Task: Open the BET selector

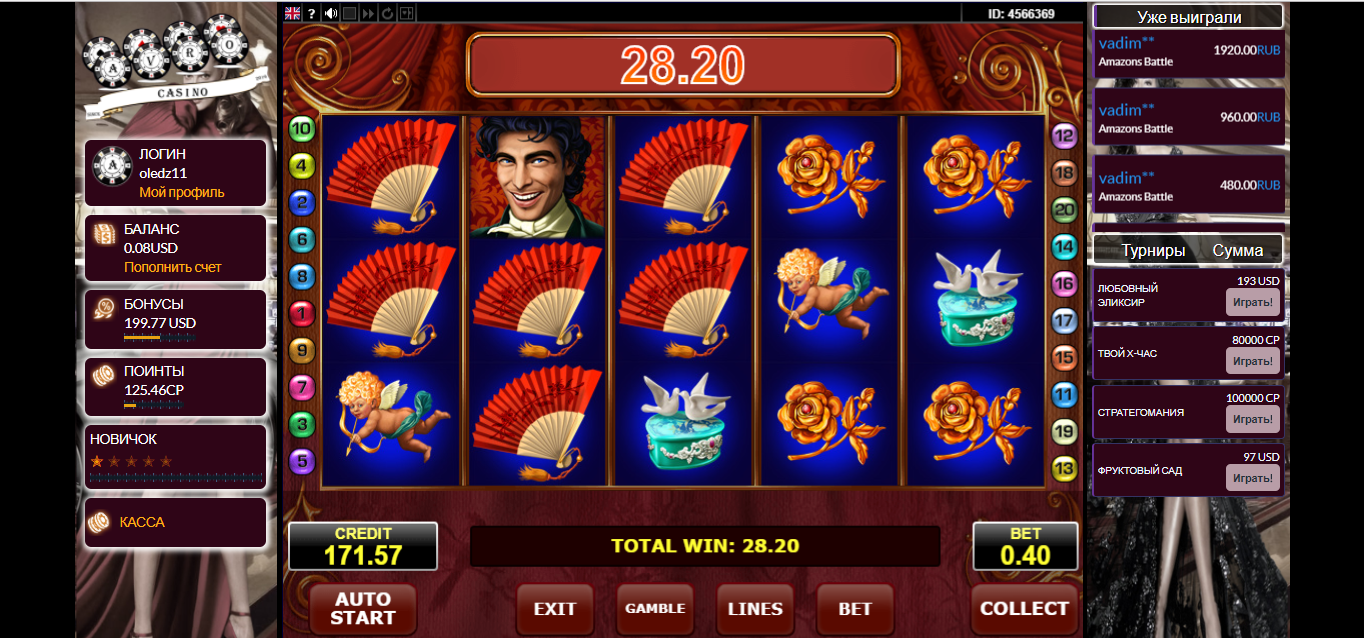Action: pyautogui.click(x=855, y=608)
